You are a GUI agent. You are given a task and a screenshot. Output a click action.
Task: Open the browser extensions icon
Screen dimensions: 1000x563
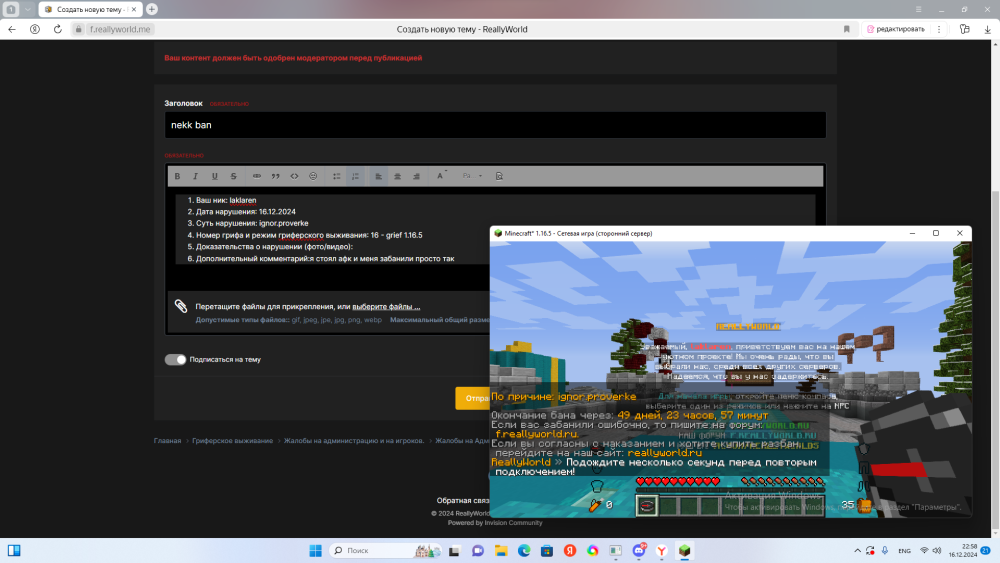point(964,29)
